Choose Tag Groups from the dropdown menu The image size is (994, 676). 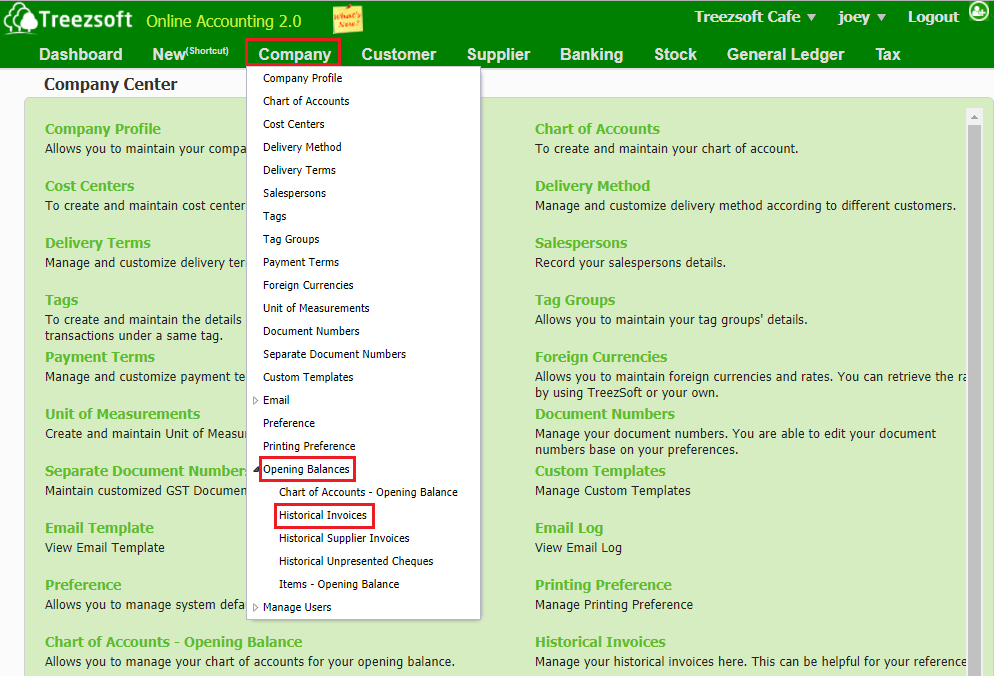[291, 239]
